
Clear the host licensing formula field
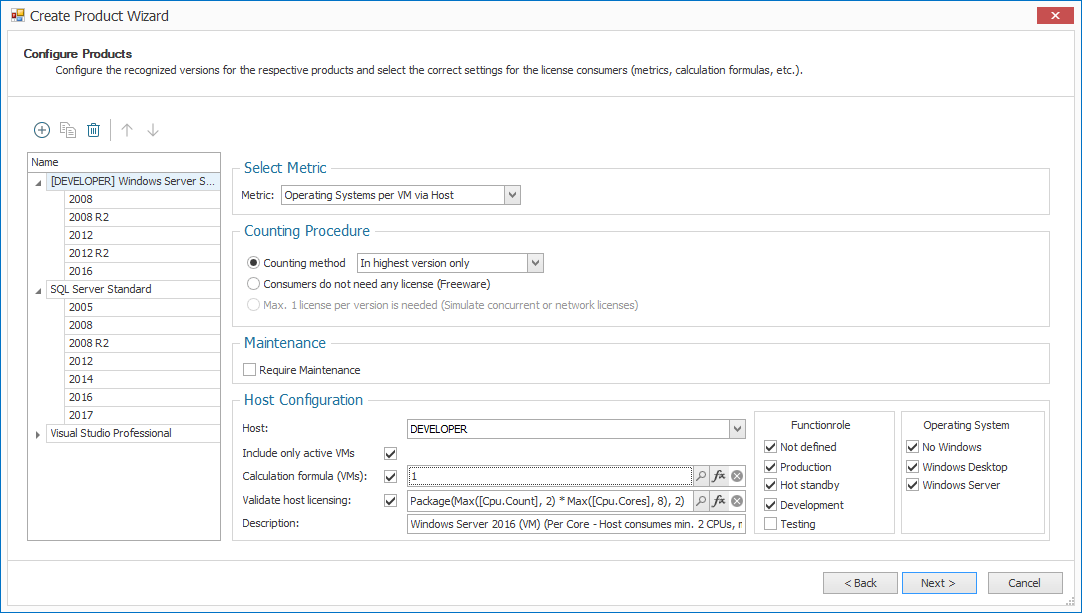(737, 501)
